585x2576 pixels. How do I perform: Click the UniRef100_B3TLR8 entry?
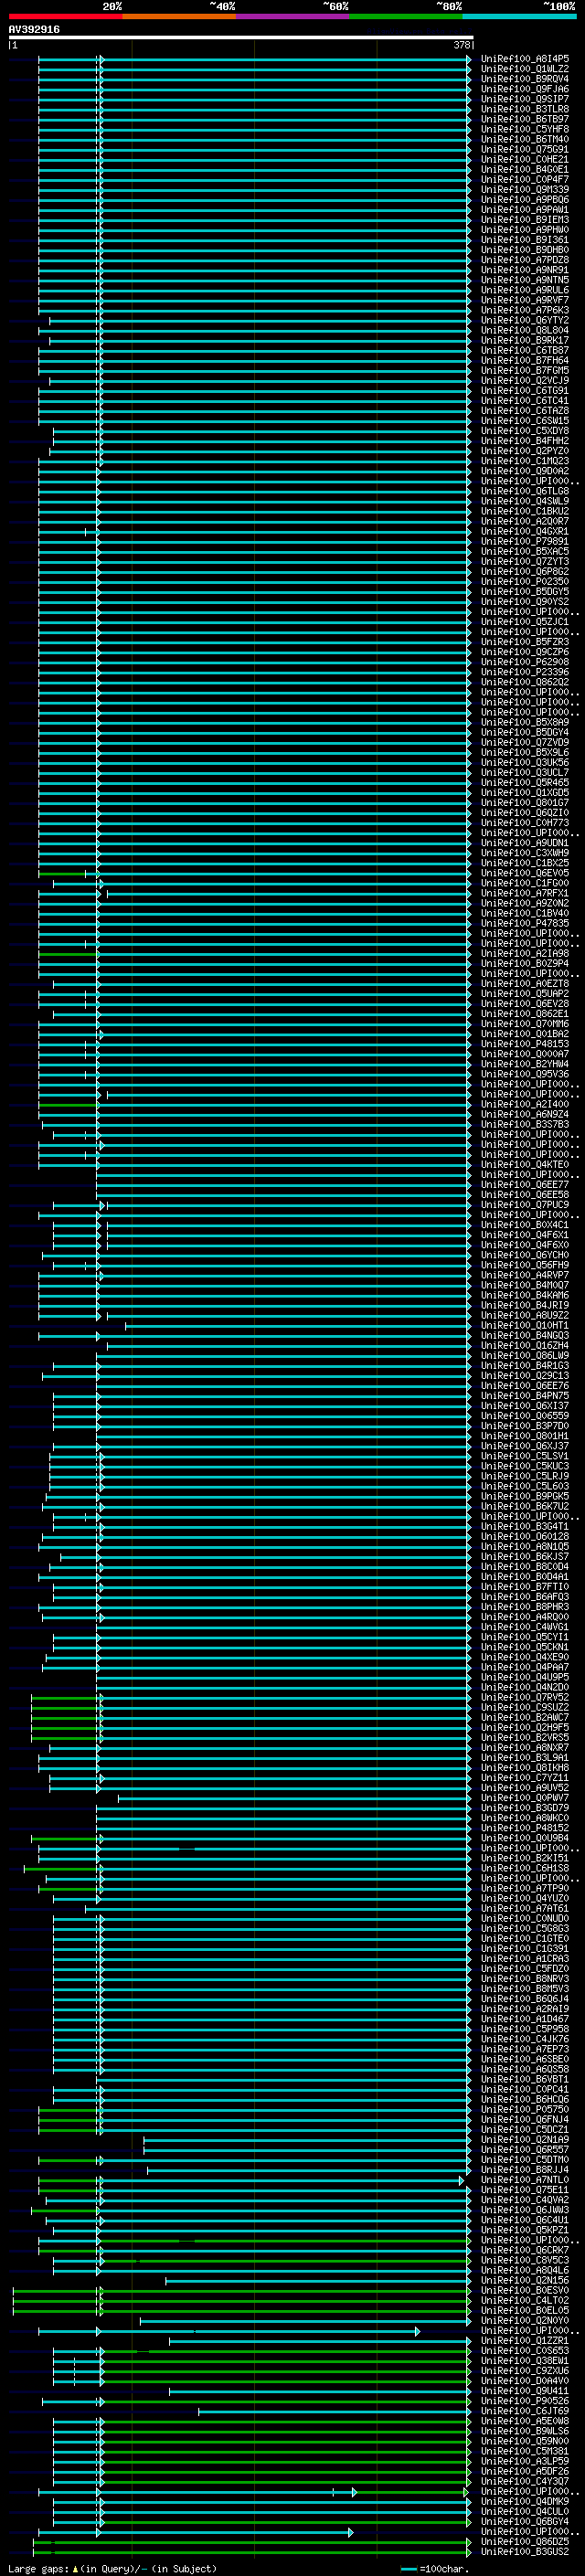pos(525,109)
